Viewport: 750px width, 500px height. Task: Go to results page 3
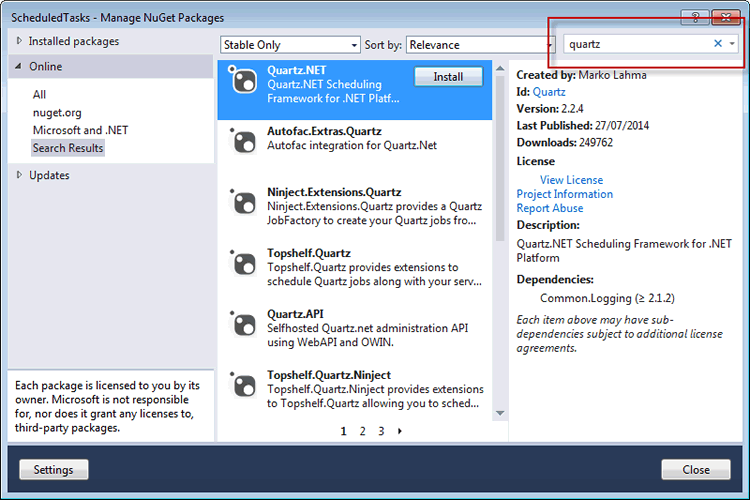click(381, 431)
